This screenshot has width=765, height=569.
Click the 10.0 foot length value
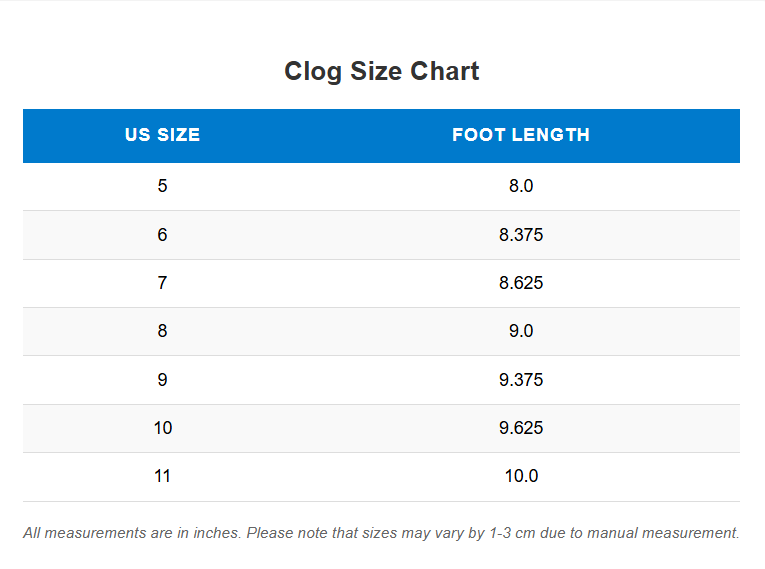[x=520, y=476]
